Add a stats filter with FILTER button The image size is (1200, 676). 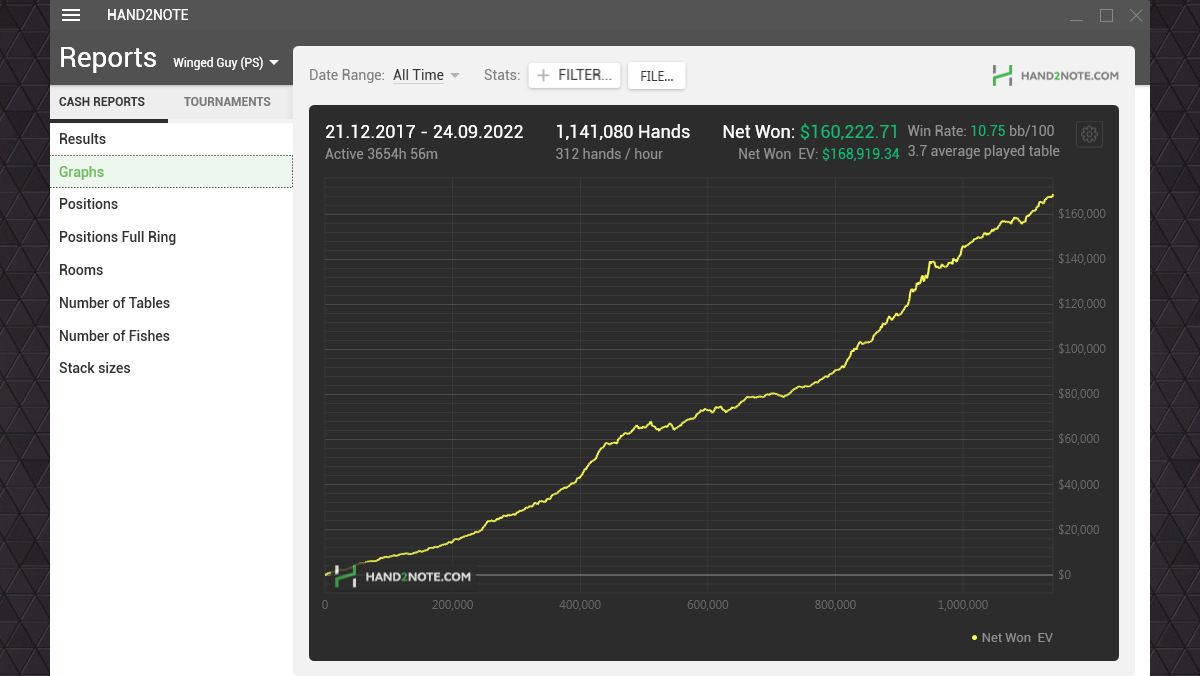(x=575, y=75)
